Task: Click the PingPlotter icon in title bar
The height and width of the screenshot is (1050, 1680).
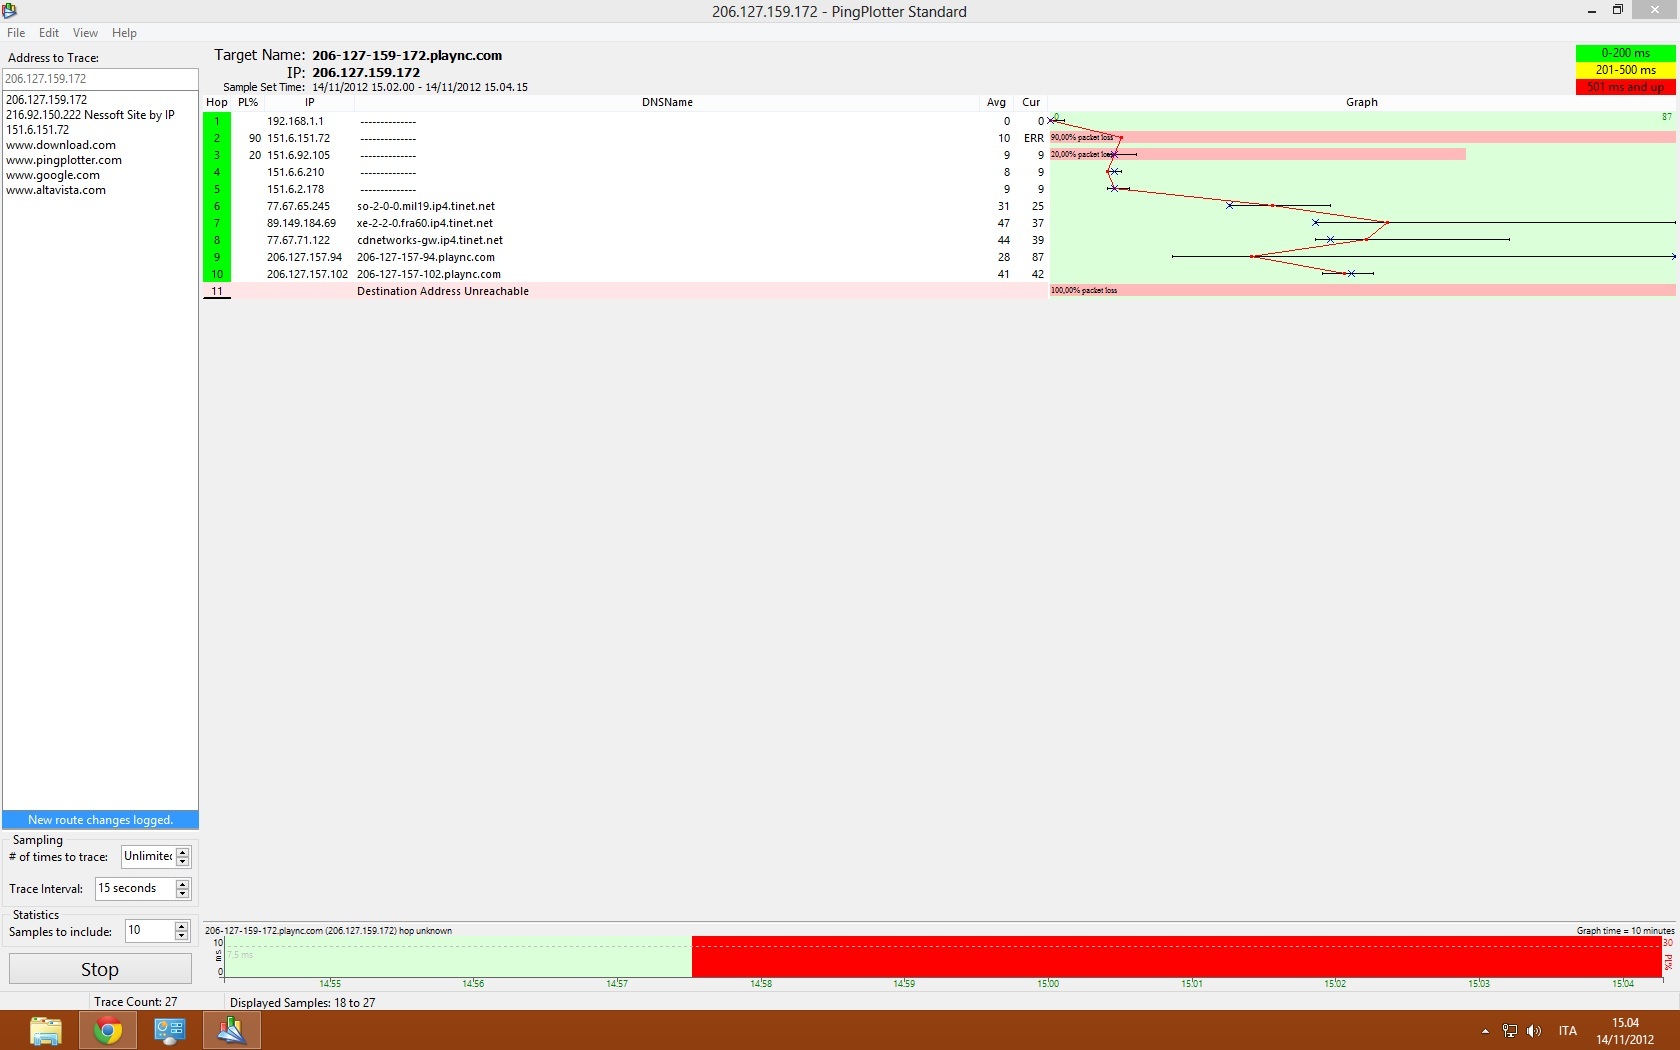Action: coord(10,11)
